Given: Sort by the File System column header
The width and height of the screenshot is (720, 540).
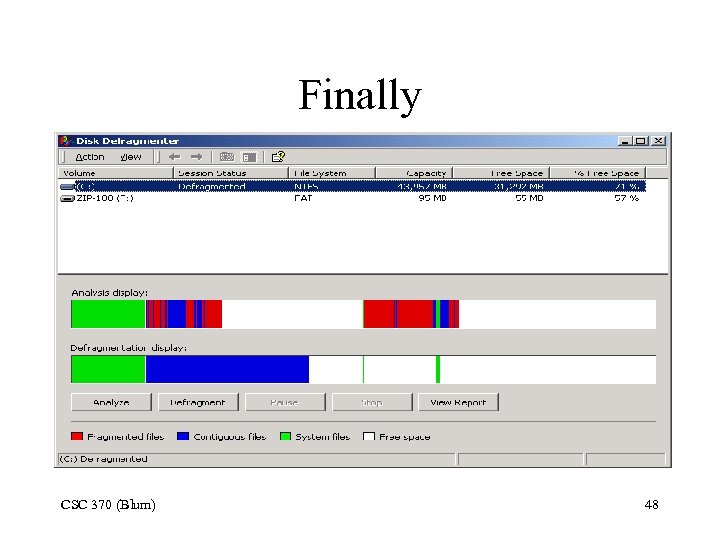Looking at the screenshot, I should (x=332, y=173).
